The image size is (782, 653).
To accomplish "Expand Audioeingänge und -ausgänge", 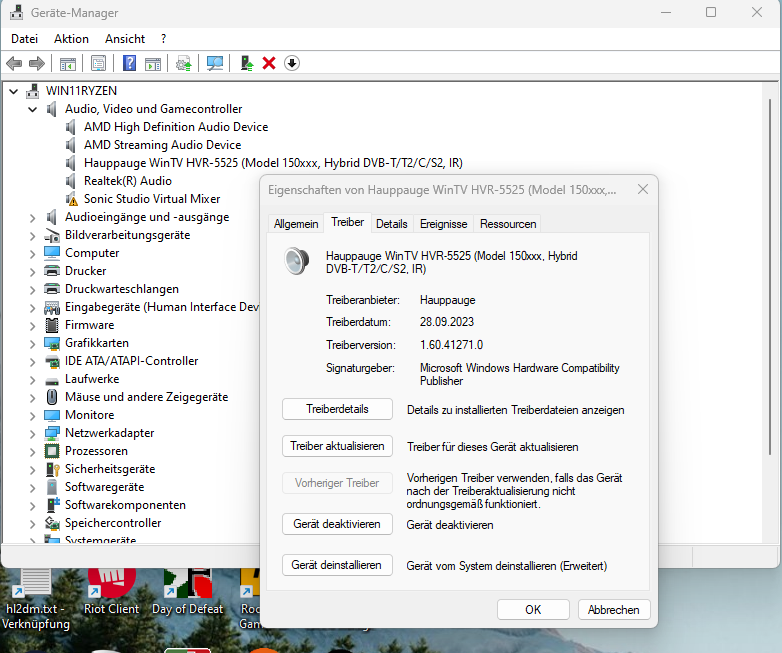I will 33,218.
